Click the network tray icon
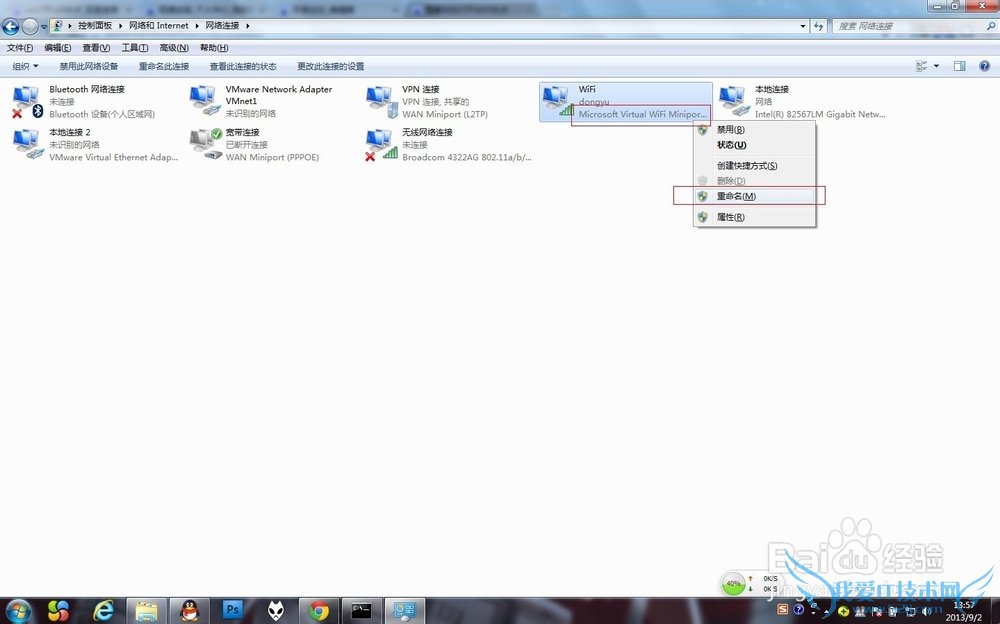This screenshot has height=624, width=1000. tap(911, 611)
